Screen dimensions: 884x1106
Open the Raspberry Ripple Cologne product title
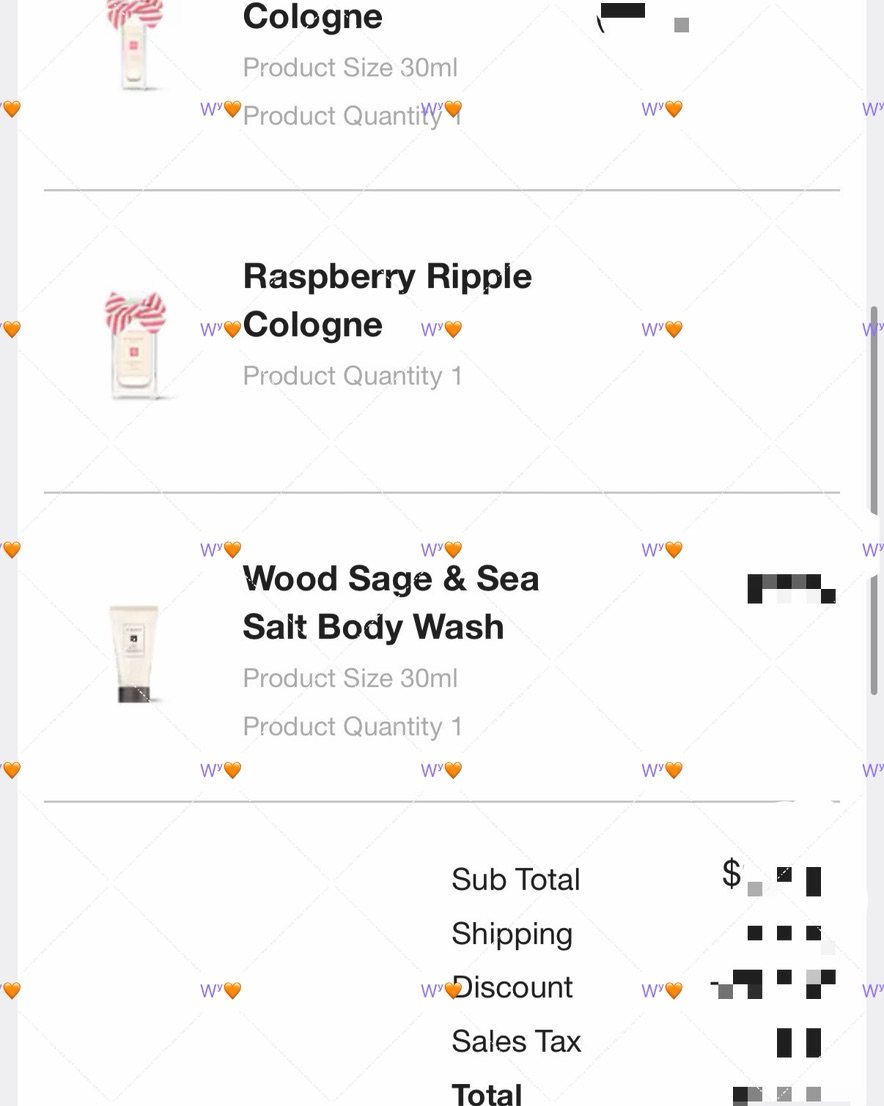[x=387, y=300]
